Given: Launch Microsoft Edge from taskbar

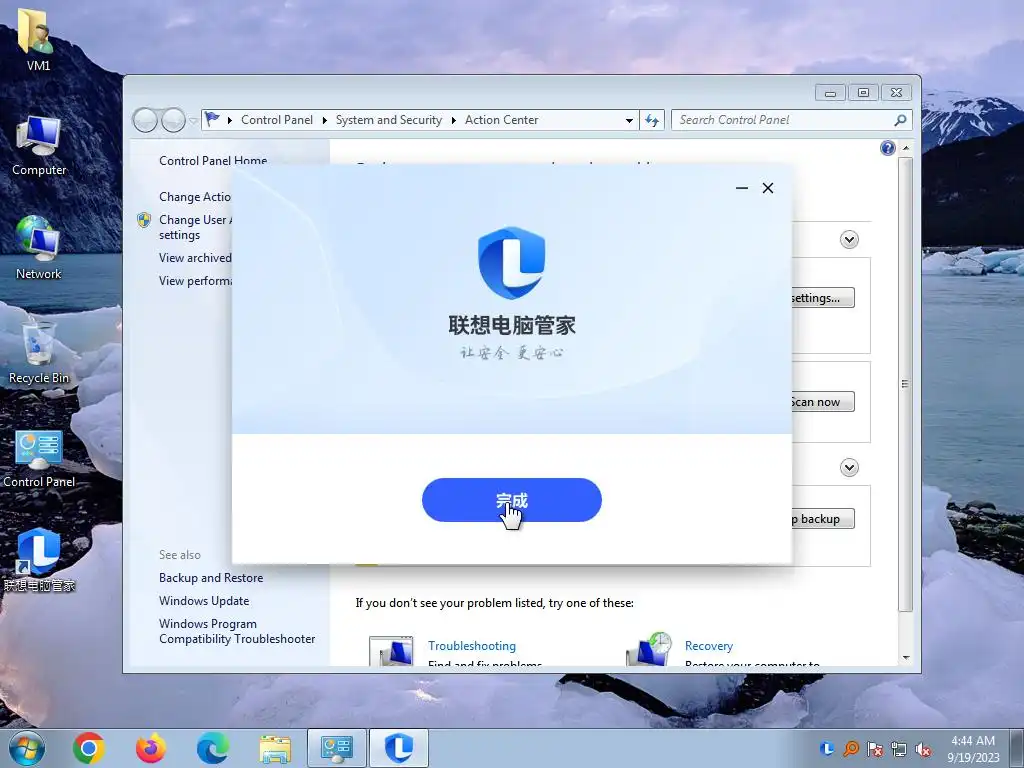Looking at the screenshot, I should (213, 748).
